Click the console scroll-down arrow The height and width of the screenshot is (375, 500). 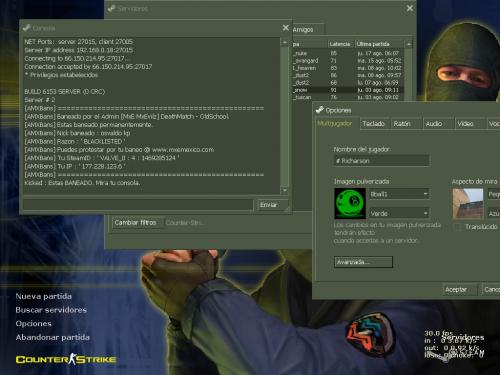click(285, 190)
